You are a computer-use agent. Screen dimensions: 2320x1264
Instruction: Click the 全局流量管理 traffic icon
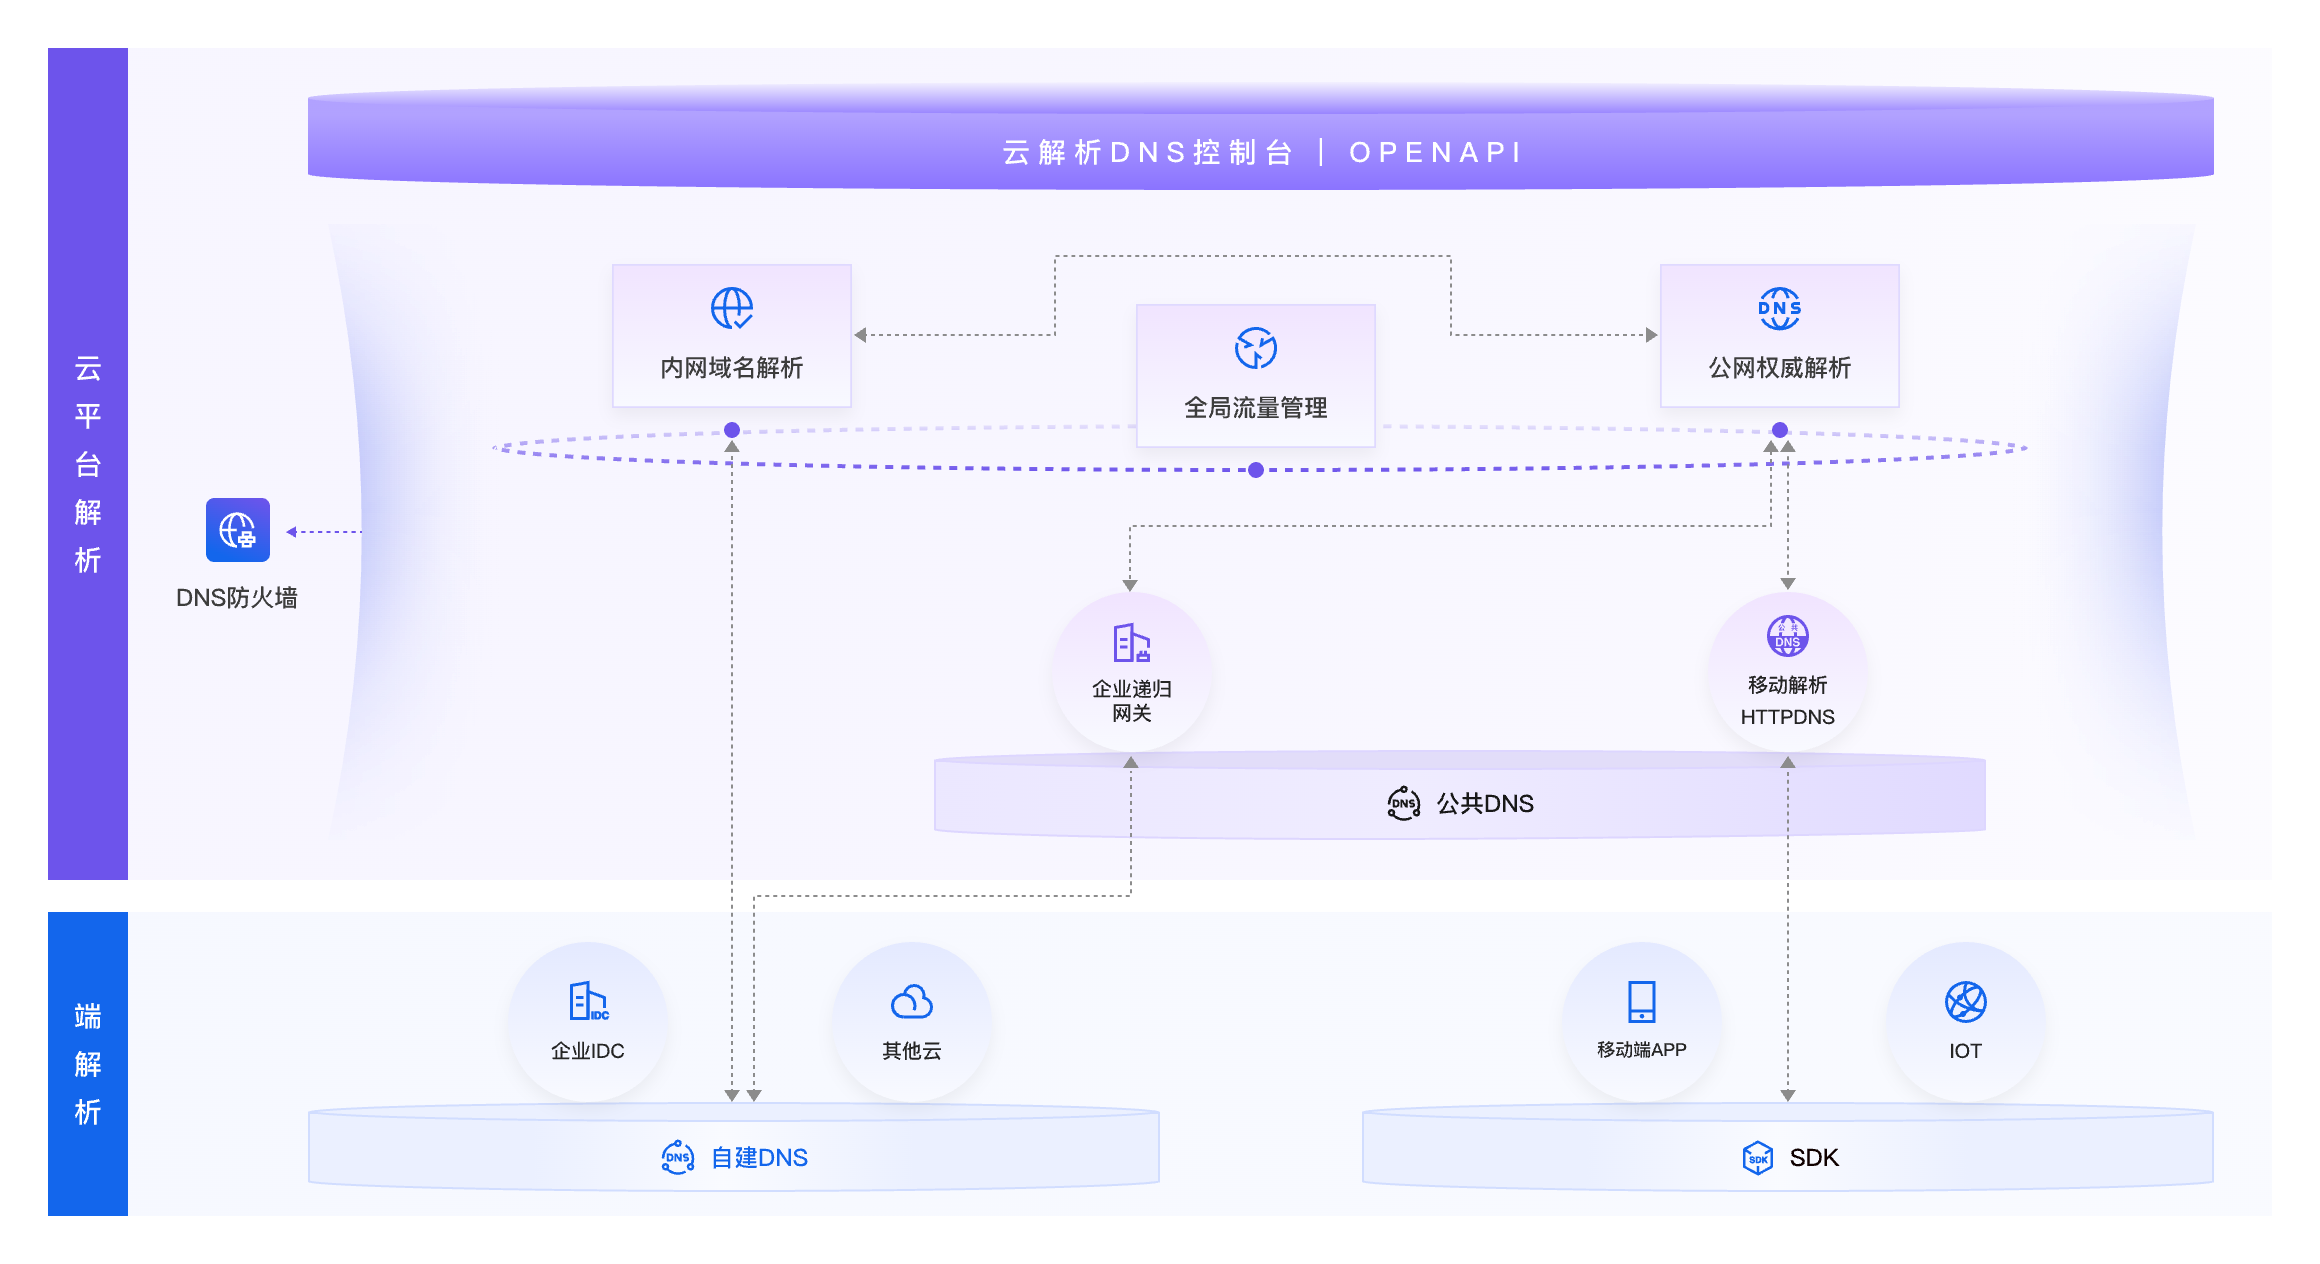(x=1254, y=348)
